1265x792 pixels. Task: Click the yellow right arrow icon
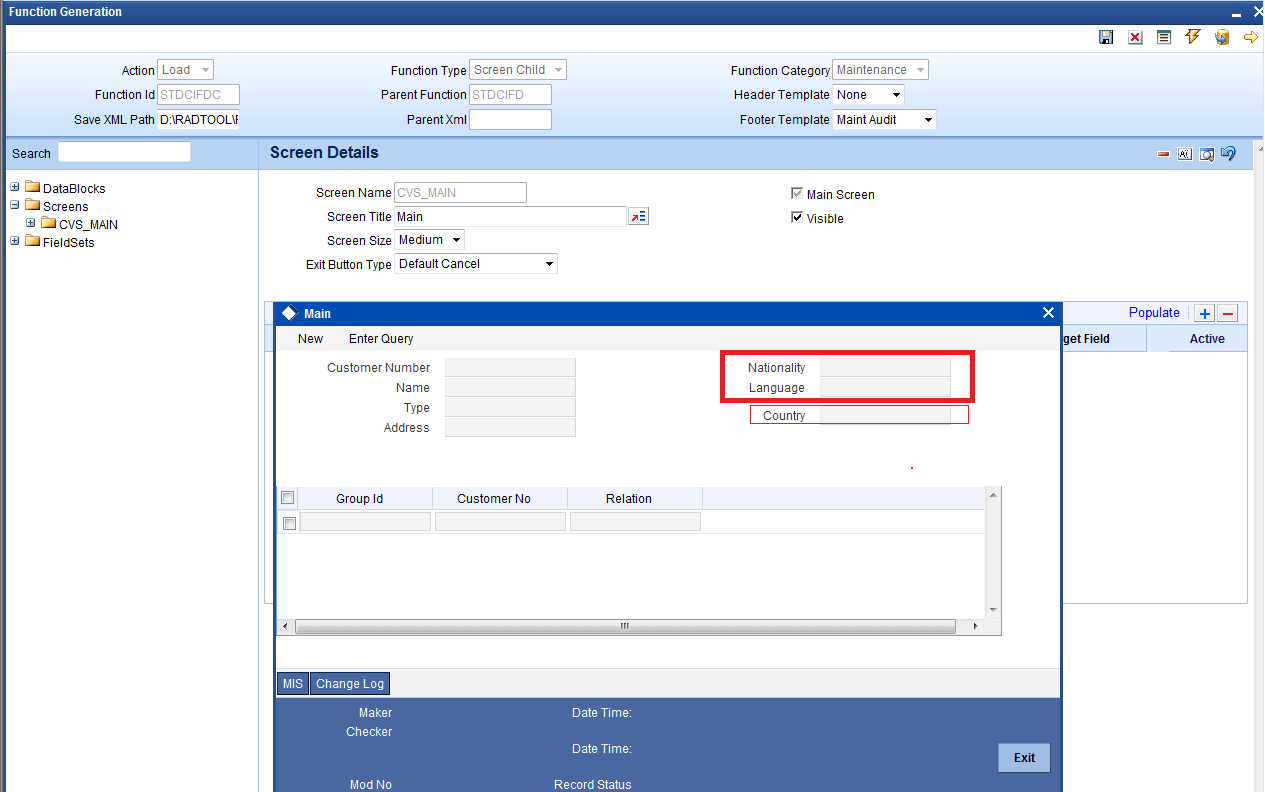coord(1250,37)
